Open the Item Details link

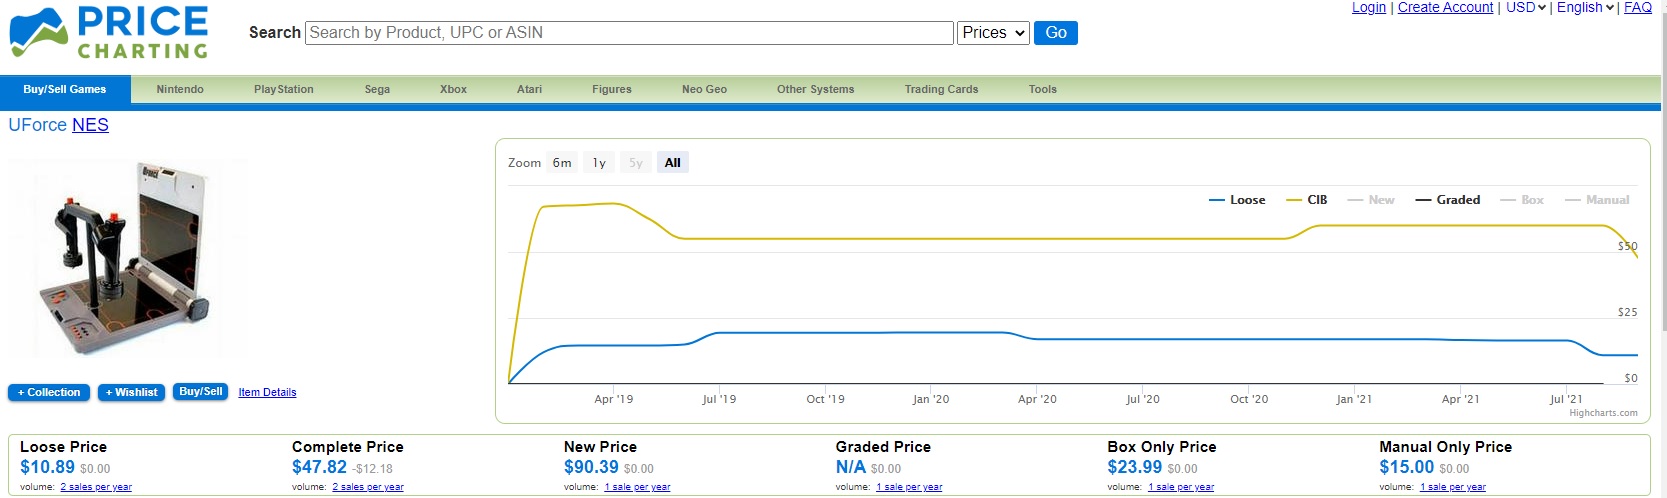267,393
